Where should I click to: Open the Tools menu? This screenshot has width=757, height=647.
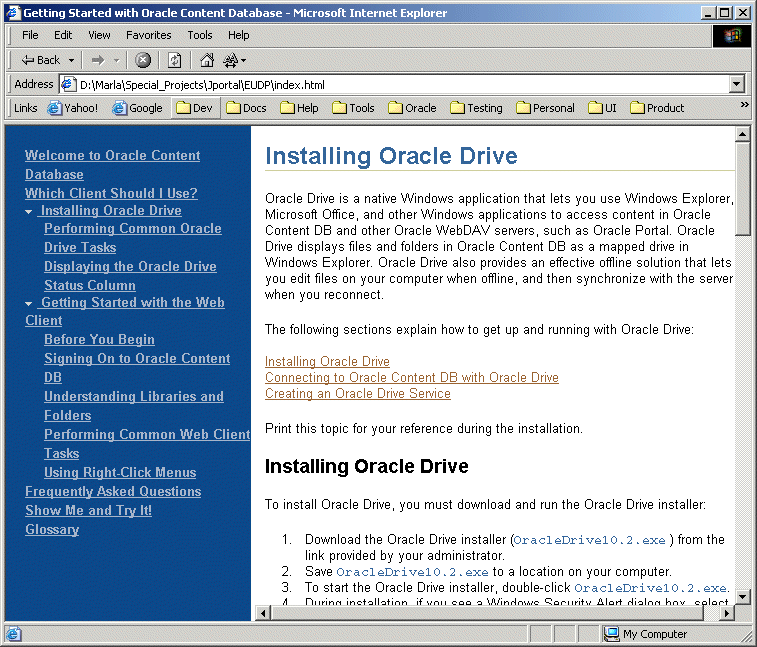pos(200,35)
